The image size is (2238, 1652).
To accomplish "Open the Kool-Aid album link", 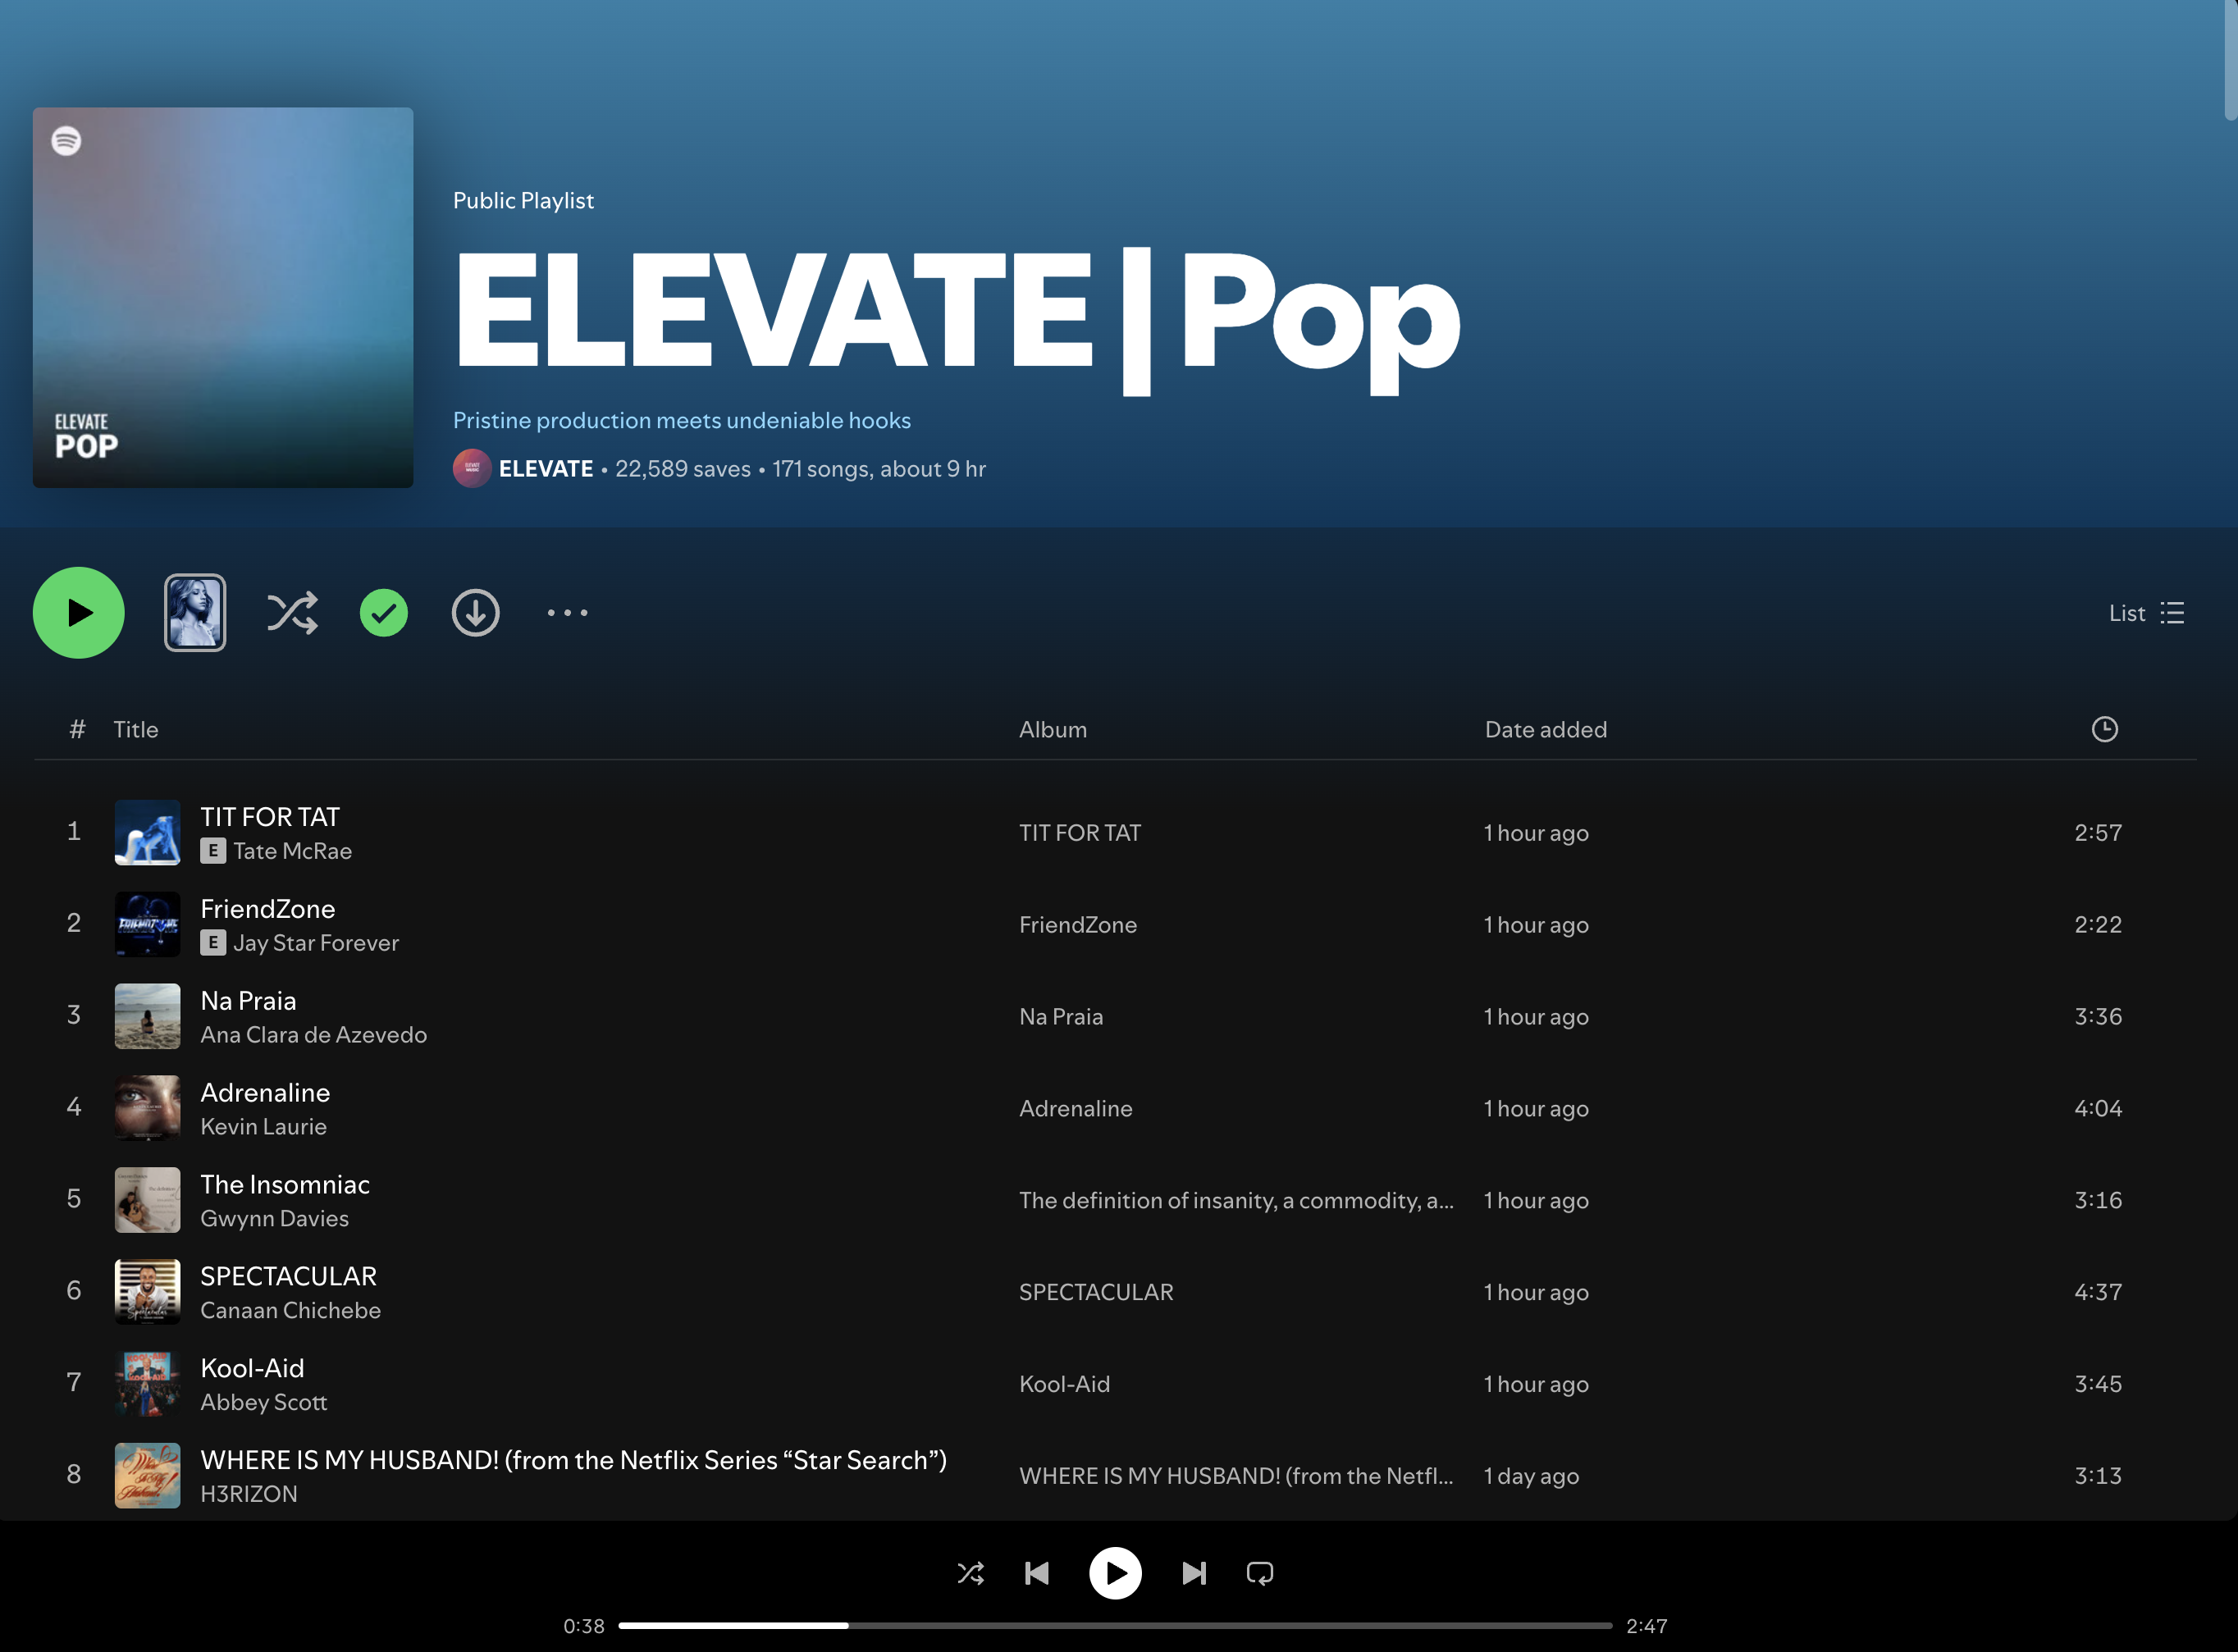I will pyautogui.click(x=1065, y=1385).
